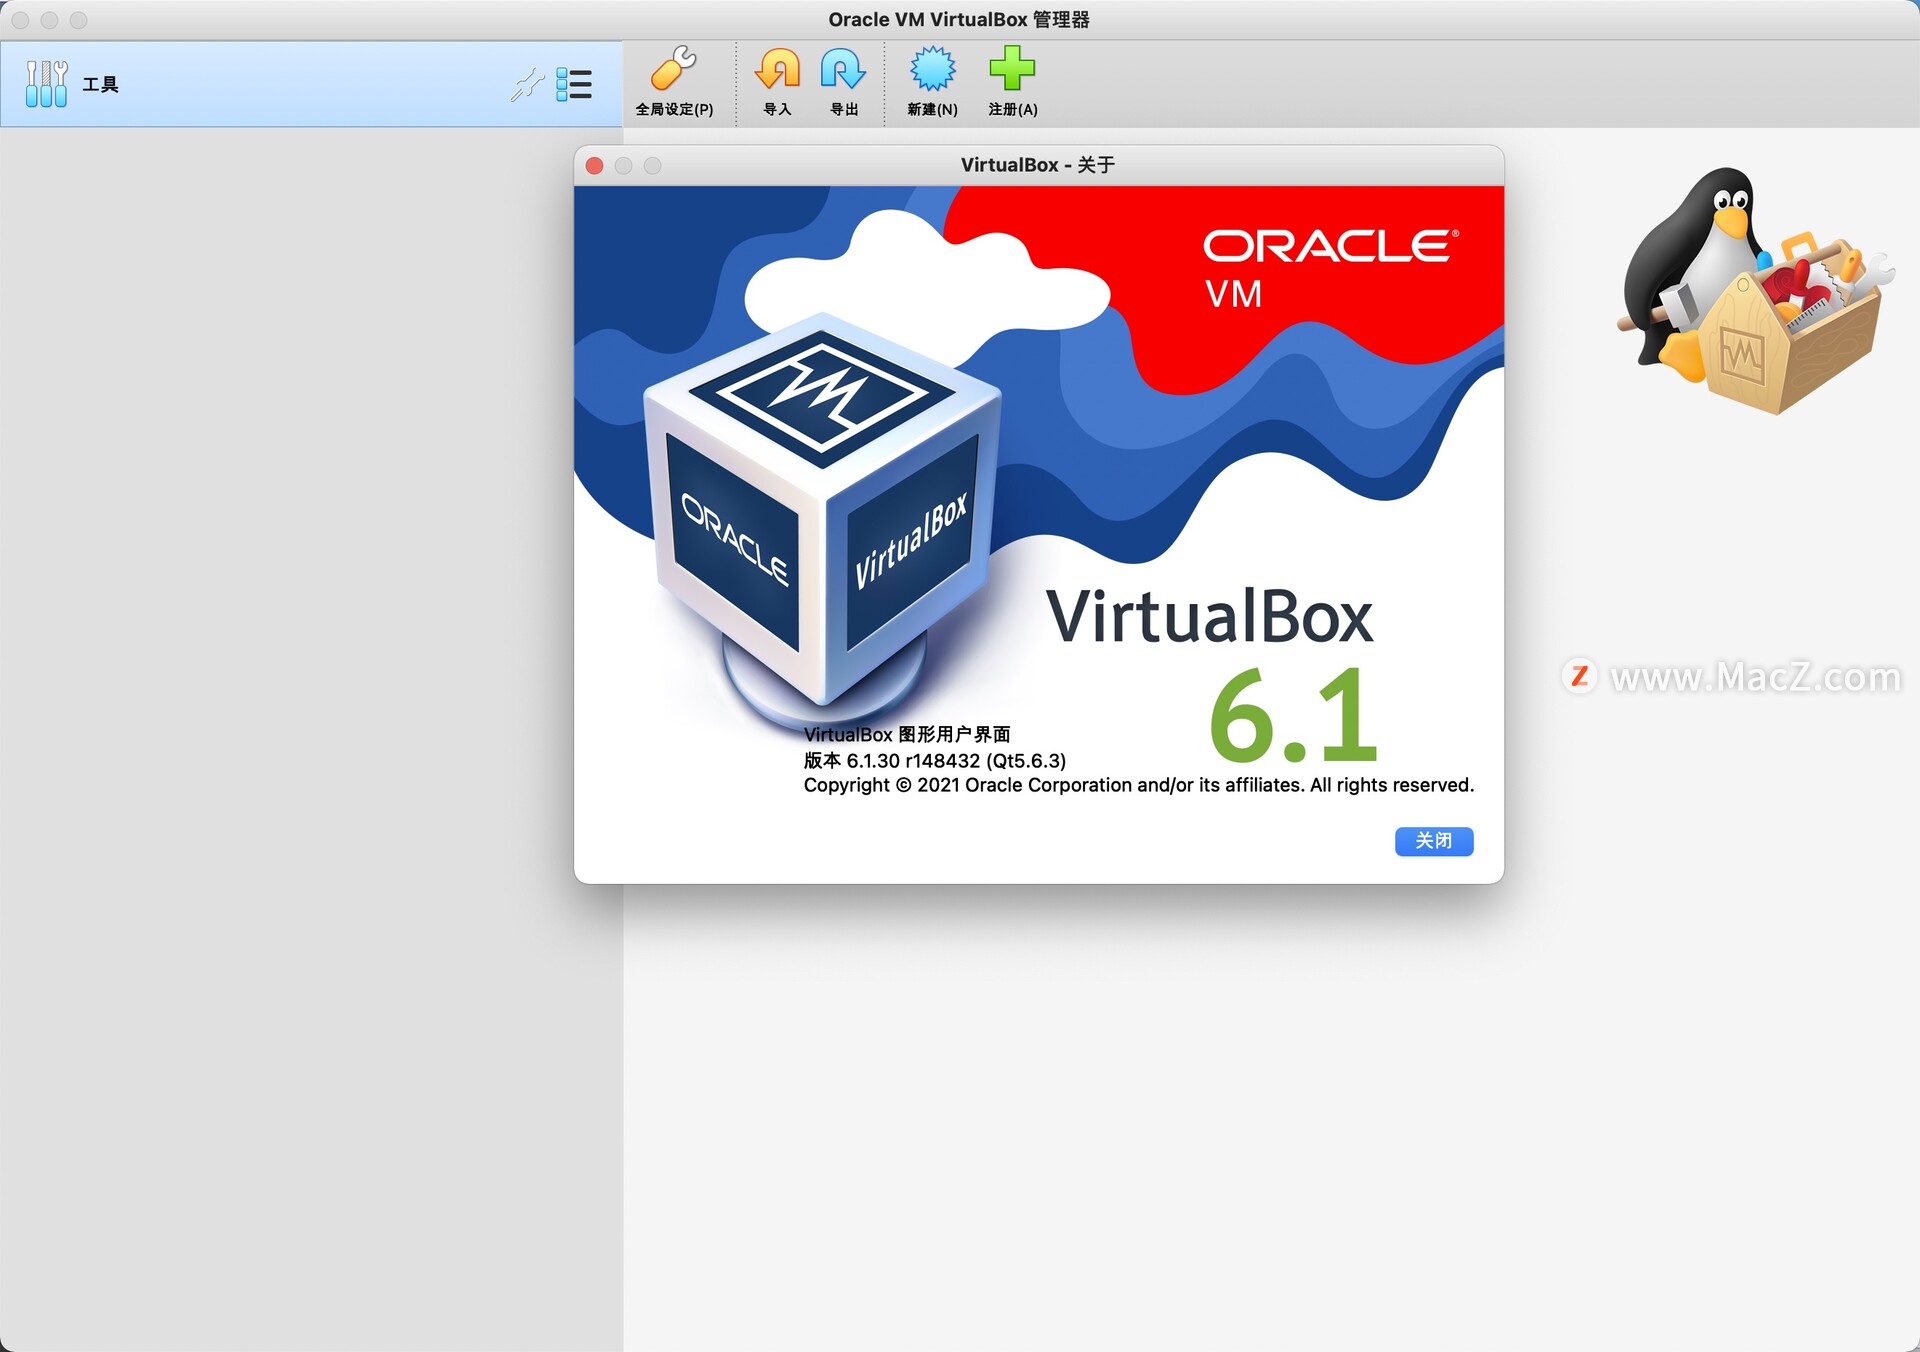Image resolution: width=1920 pixels, height=1352 pixels.
Task: Click the penguin toolbox illustration
Action: click(x=1755, y=290)
